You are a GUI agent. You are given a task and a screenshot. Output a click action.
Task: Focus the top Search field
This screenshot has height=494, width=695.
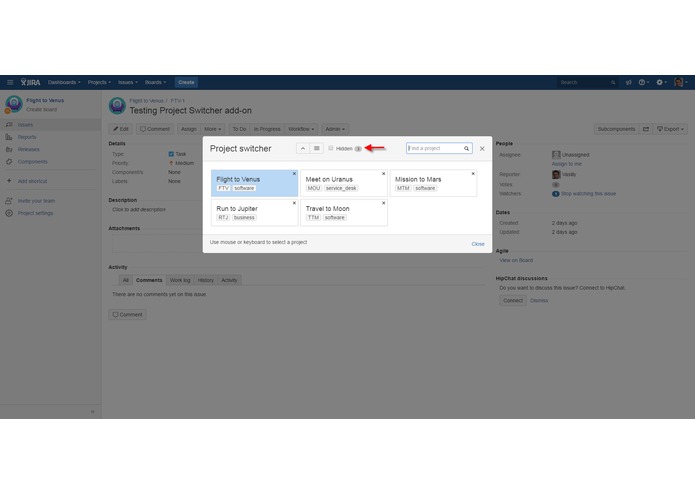pos(587,82)
